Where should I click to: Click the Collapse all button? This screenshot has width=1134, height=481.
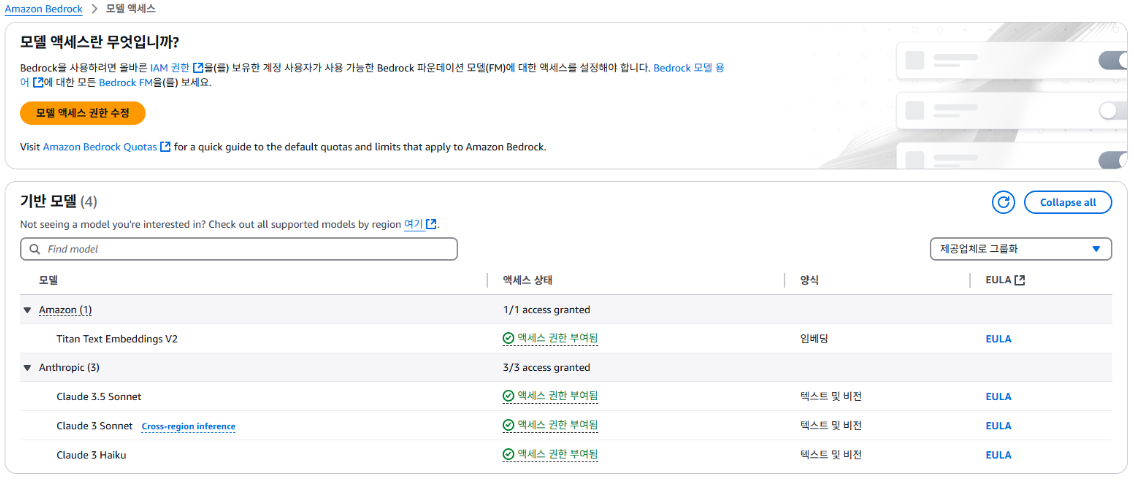[1067, 203]
